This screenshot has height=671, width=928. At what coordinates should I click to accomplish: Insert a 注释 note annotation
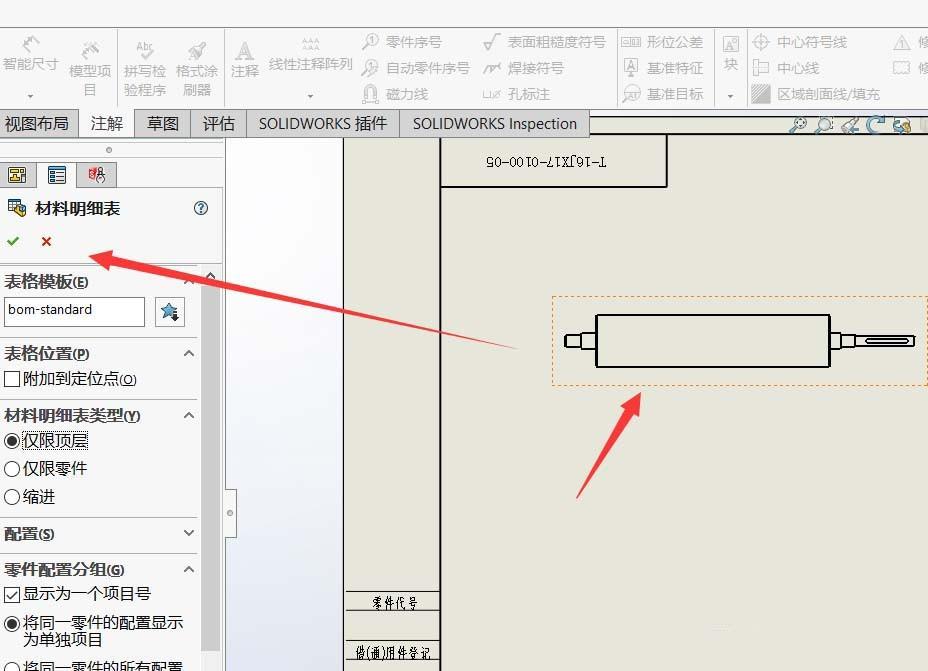coord(247,62)
